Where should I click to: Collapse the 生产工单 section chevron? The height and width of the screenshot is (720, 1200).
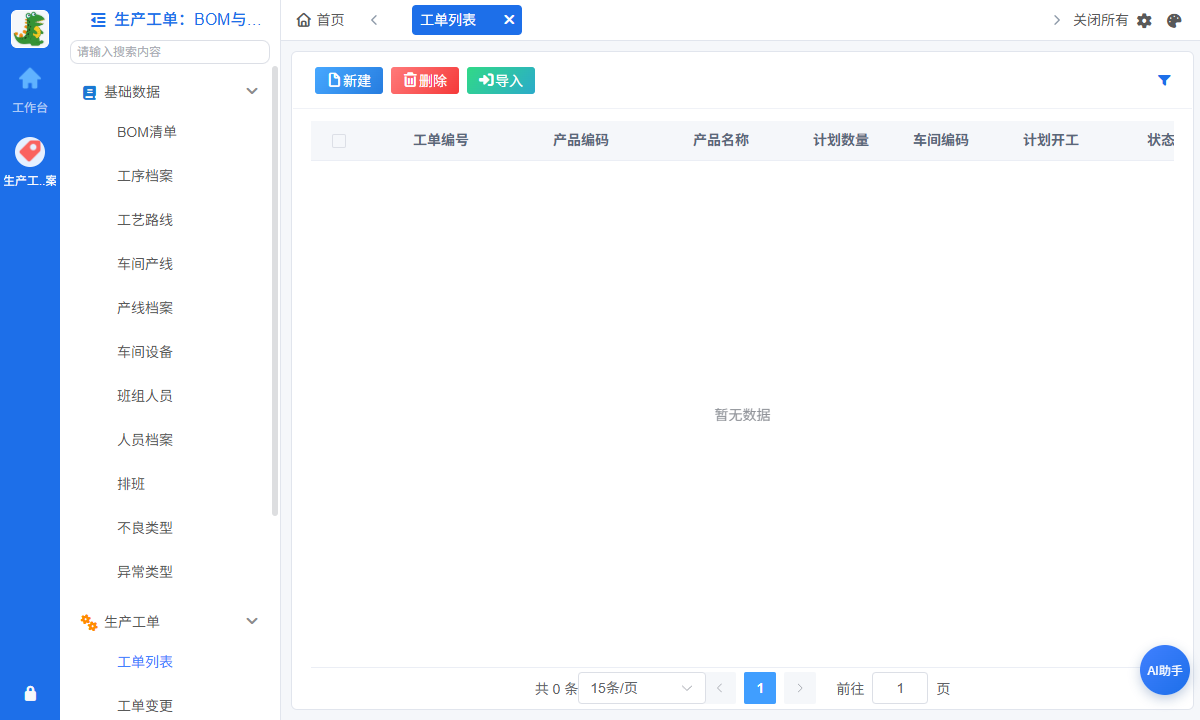click(x=252, y=621)
